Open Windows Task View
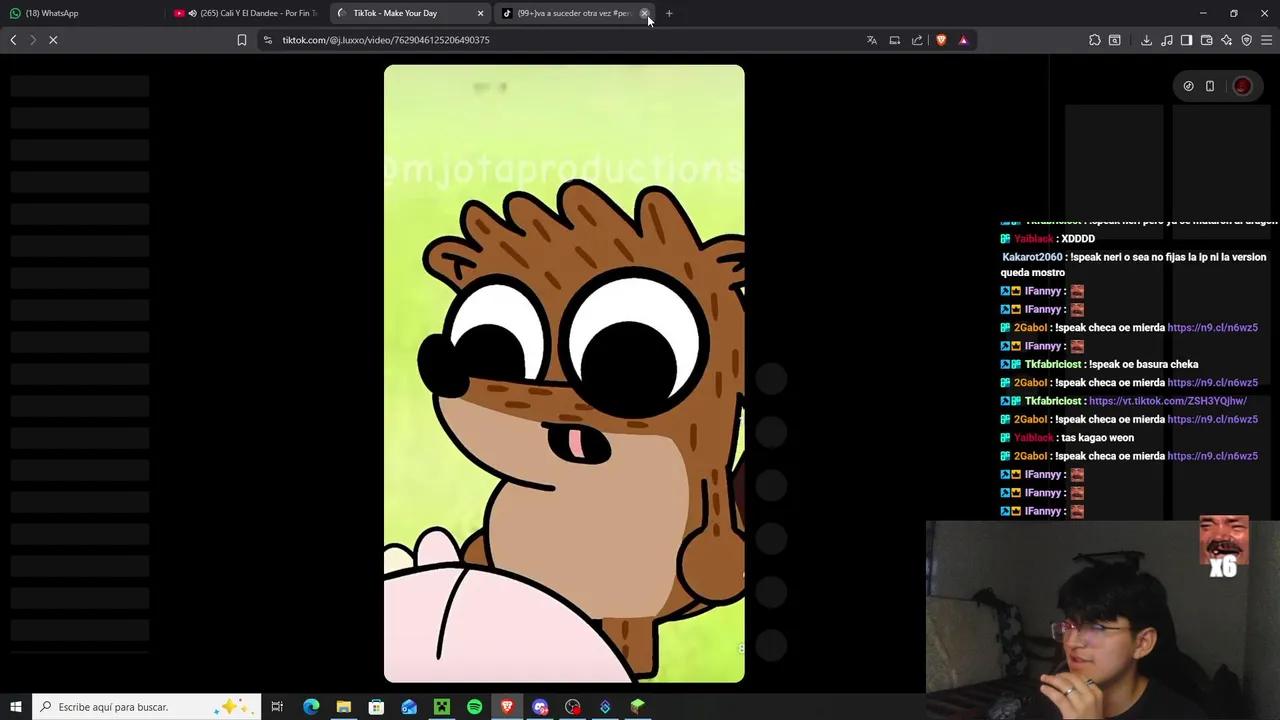 coord(277,707)
